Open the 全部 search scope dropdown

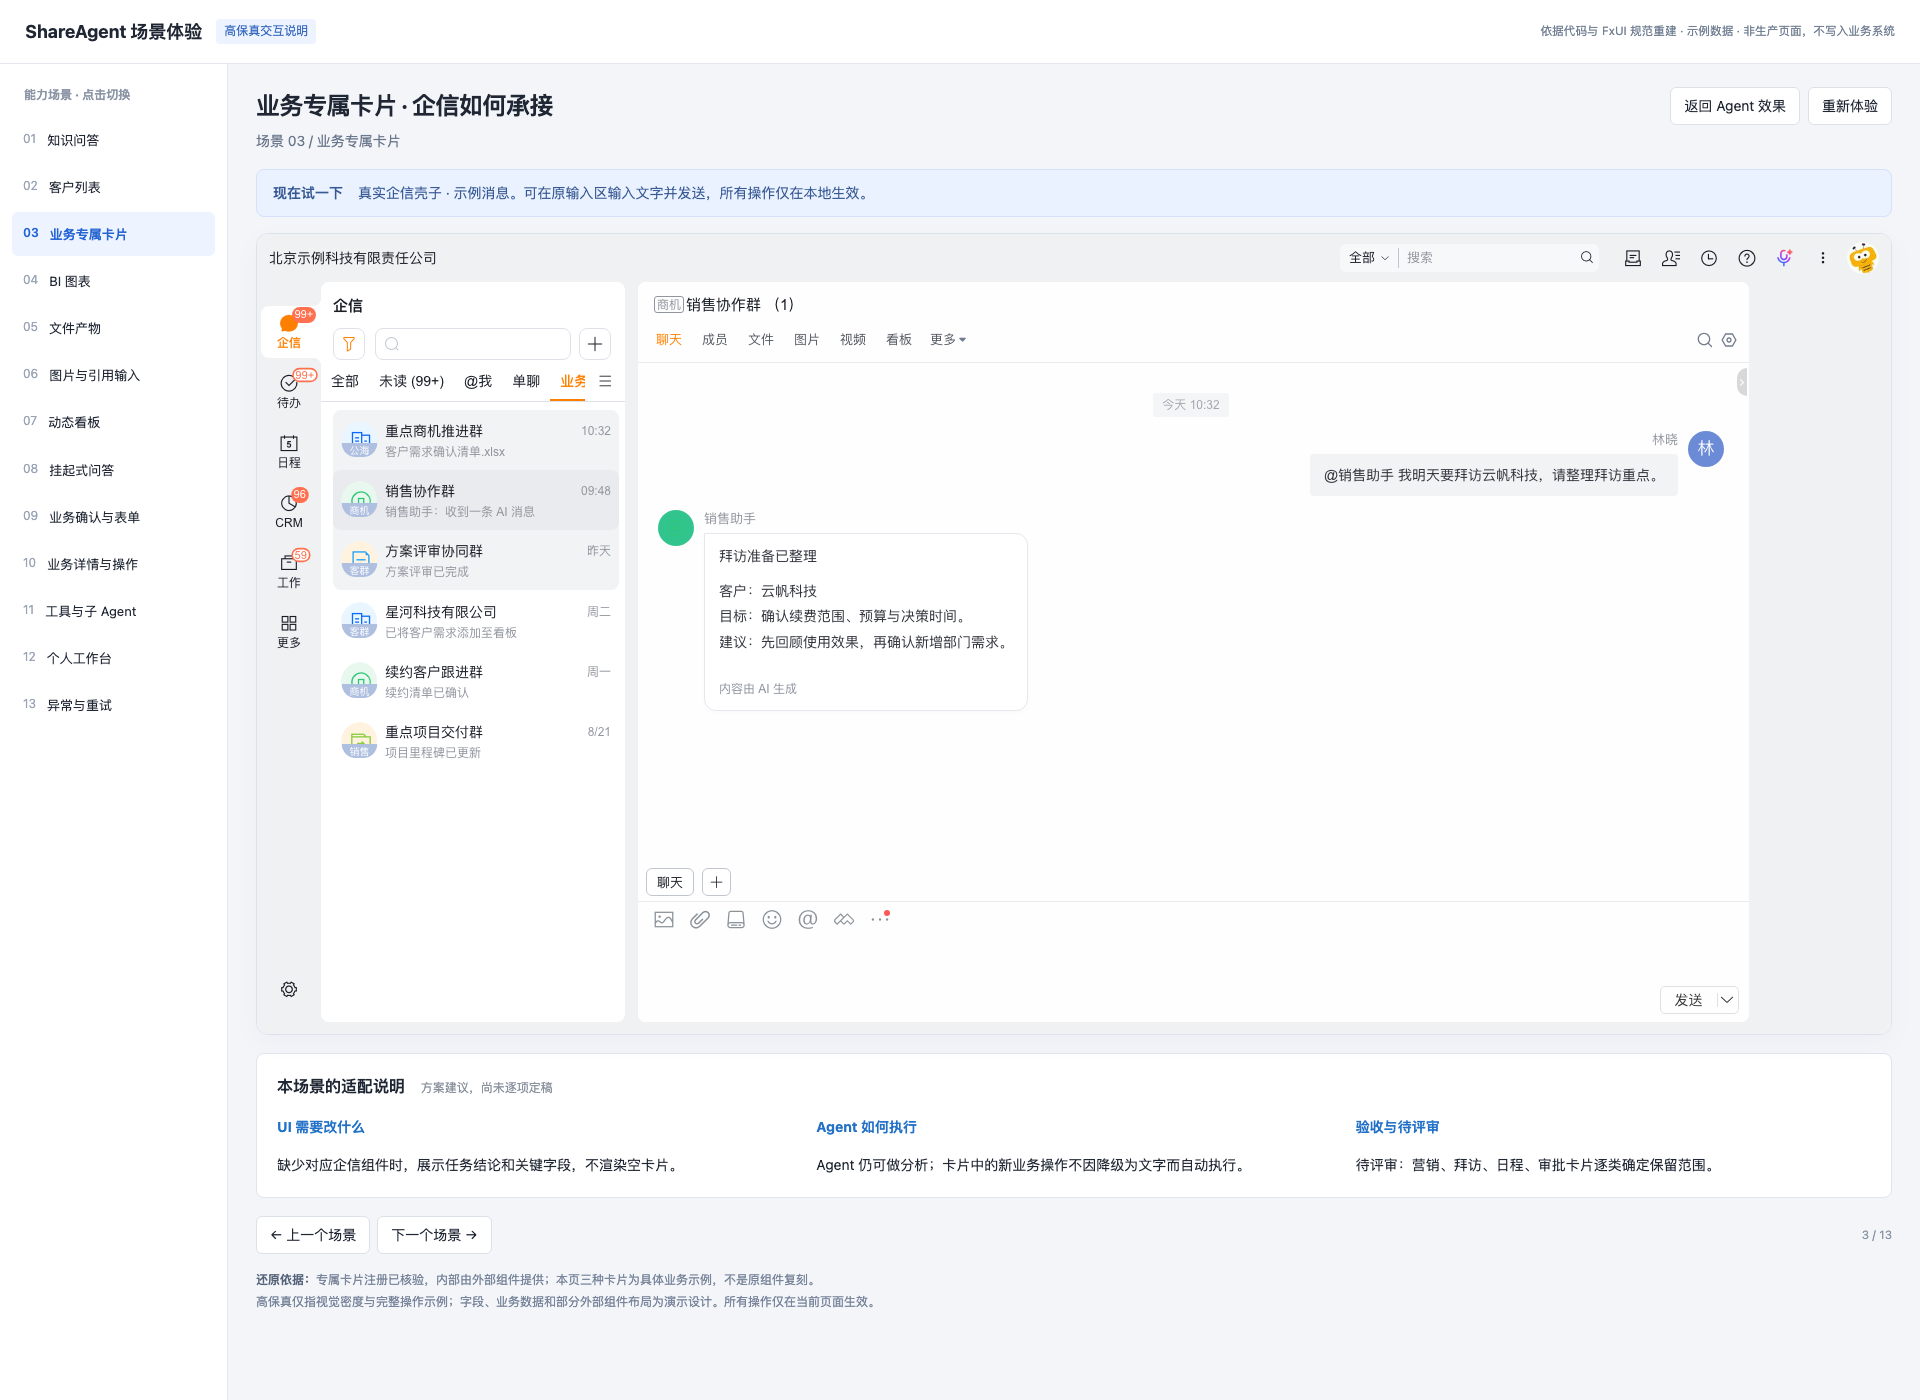pos(1369,258)
